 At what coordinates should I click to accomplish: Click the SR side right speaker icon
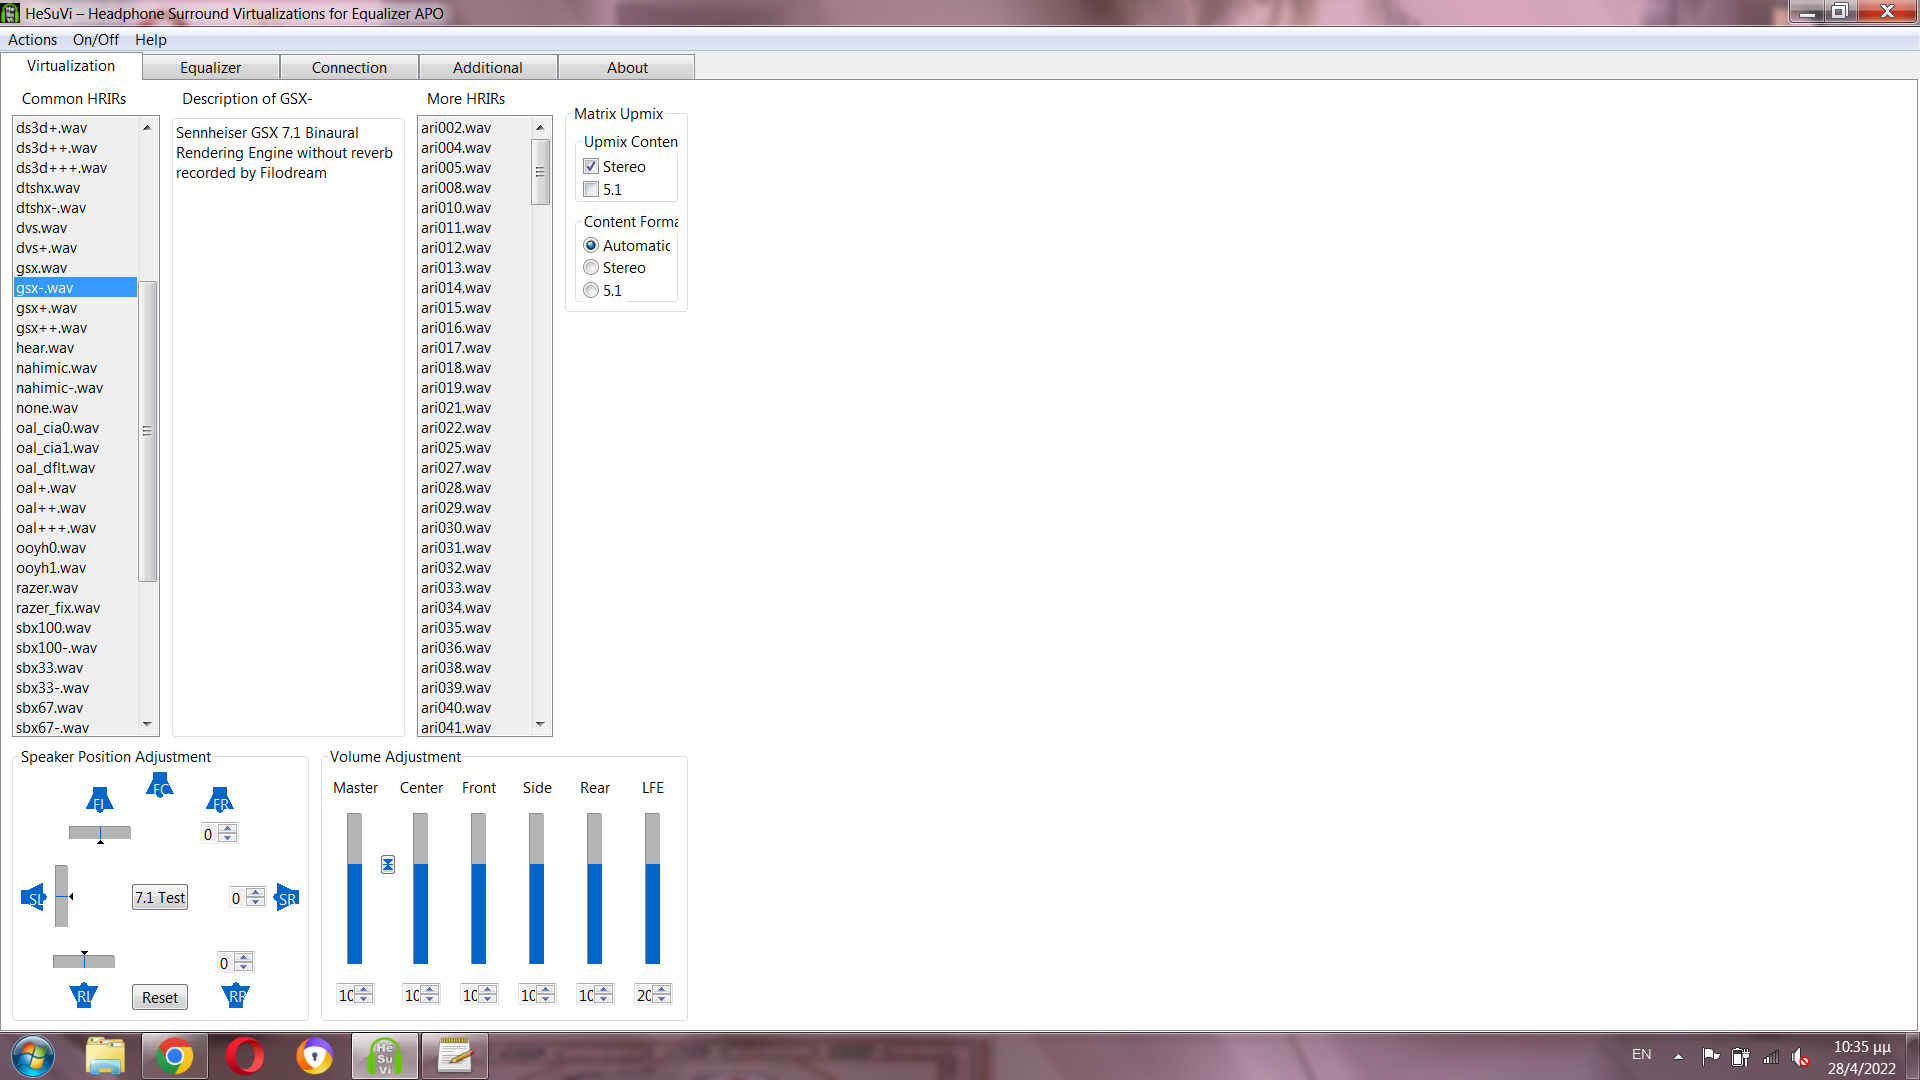287,898
